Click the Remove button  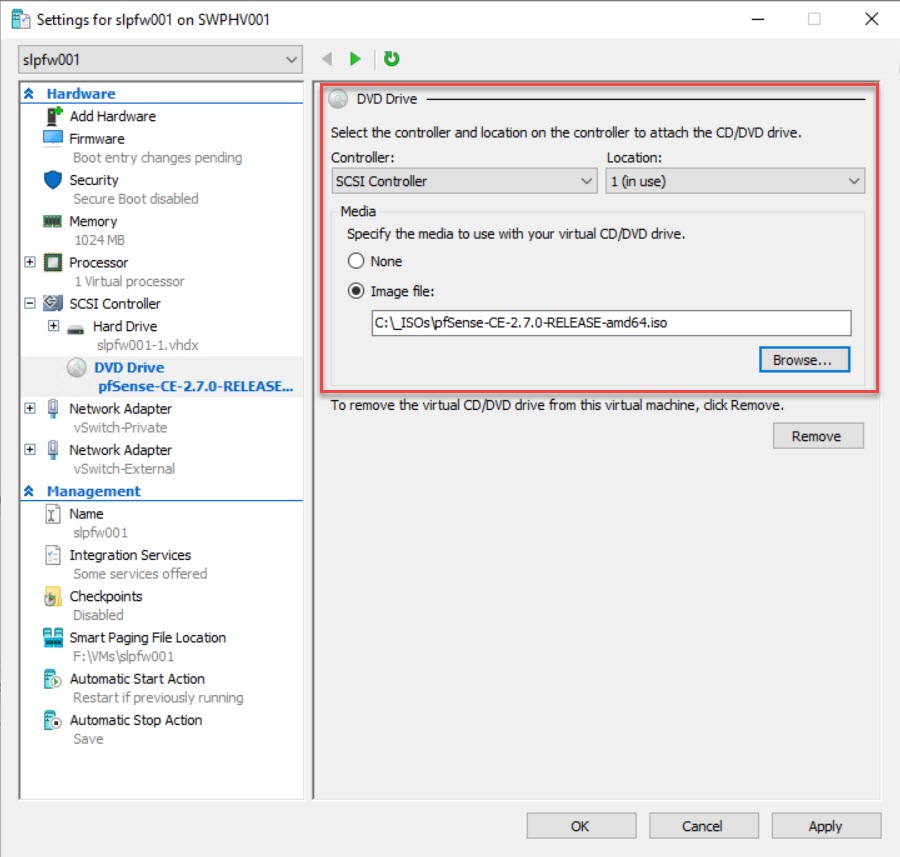point(817,436)
